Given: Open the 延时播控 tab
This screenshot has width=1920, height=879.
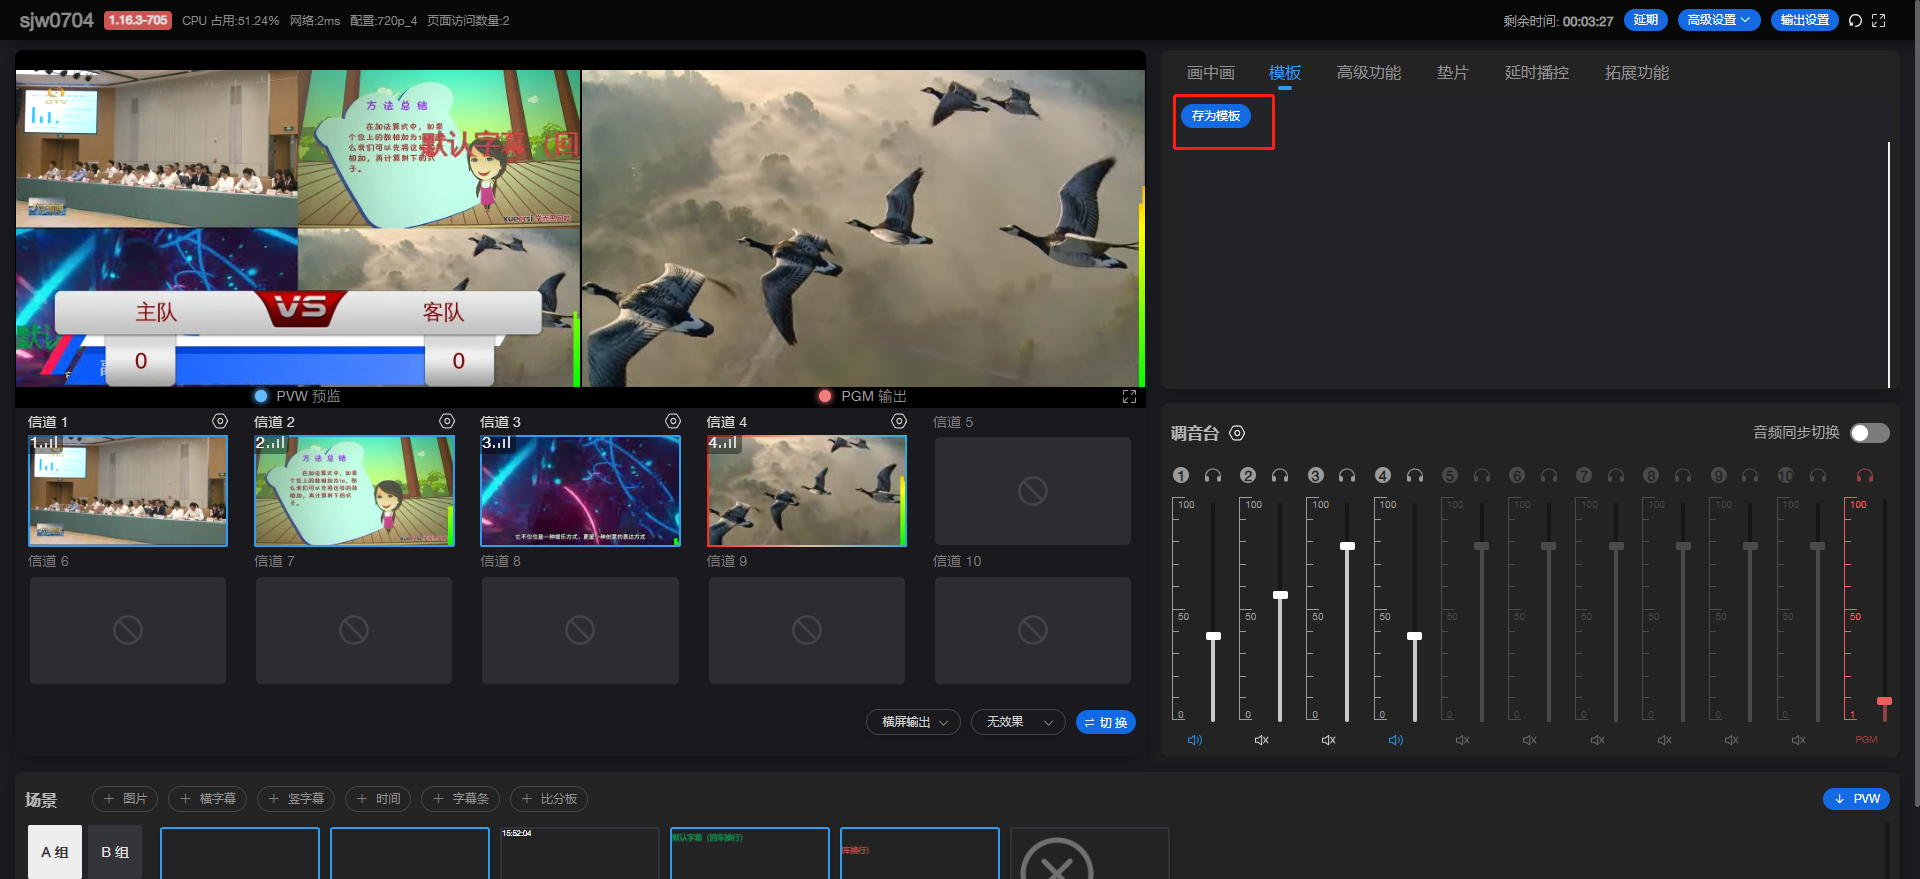Looking at the screenshot, I should 1536,73.
